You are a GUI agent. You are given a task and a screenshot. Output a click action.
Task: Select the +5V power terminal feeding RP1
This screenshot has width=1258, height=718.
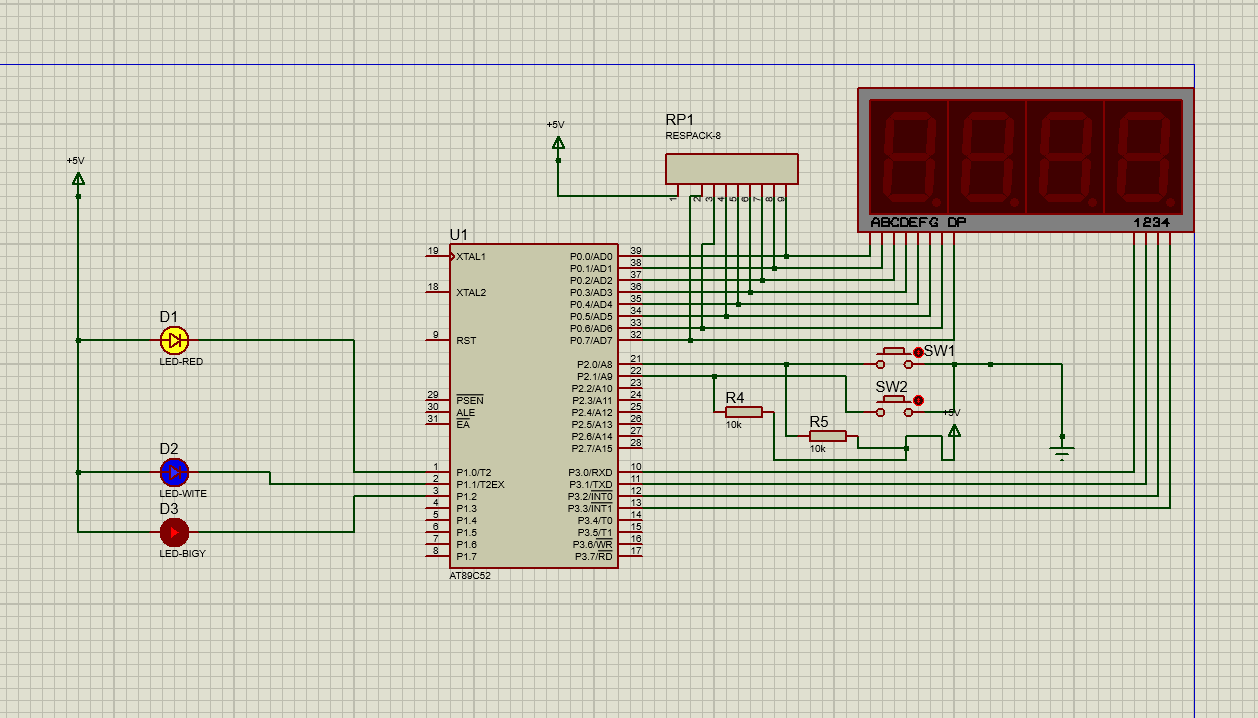(x=558, y=143)
